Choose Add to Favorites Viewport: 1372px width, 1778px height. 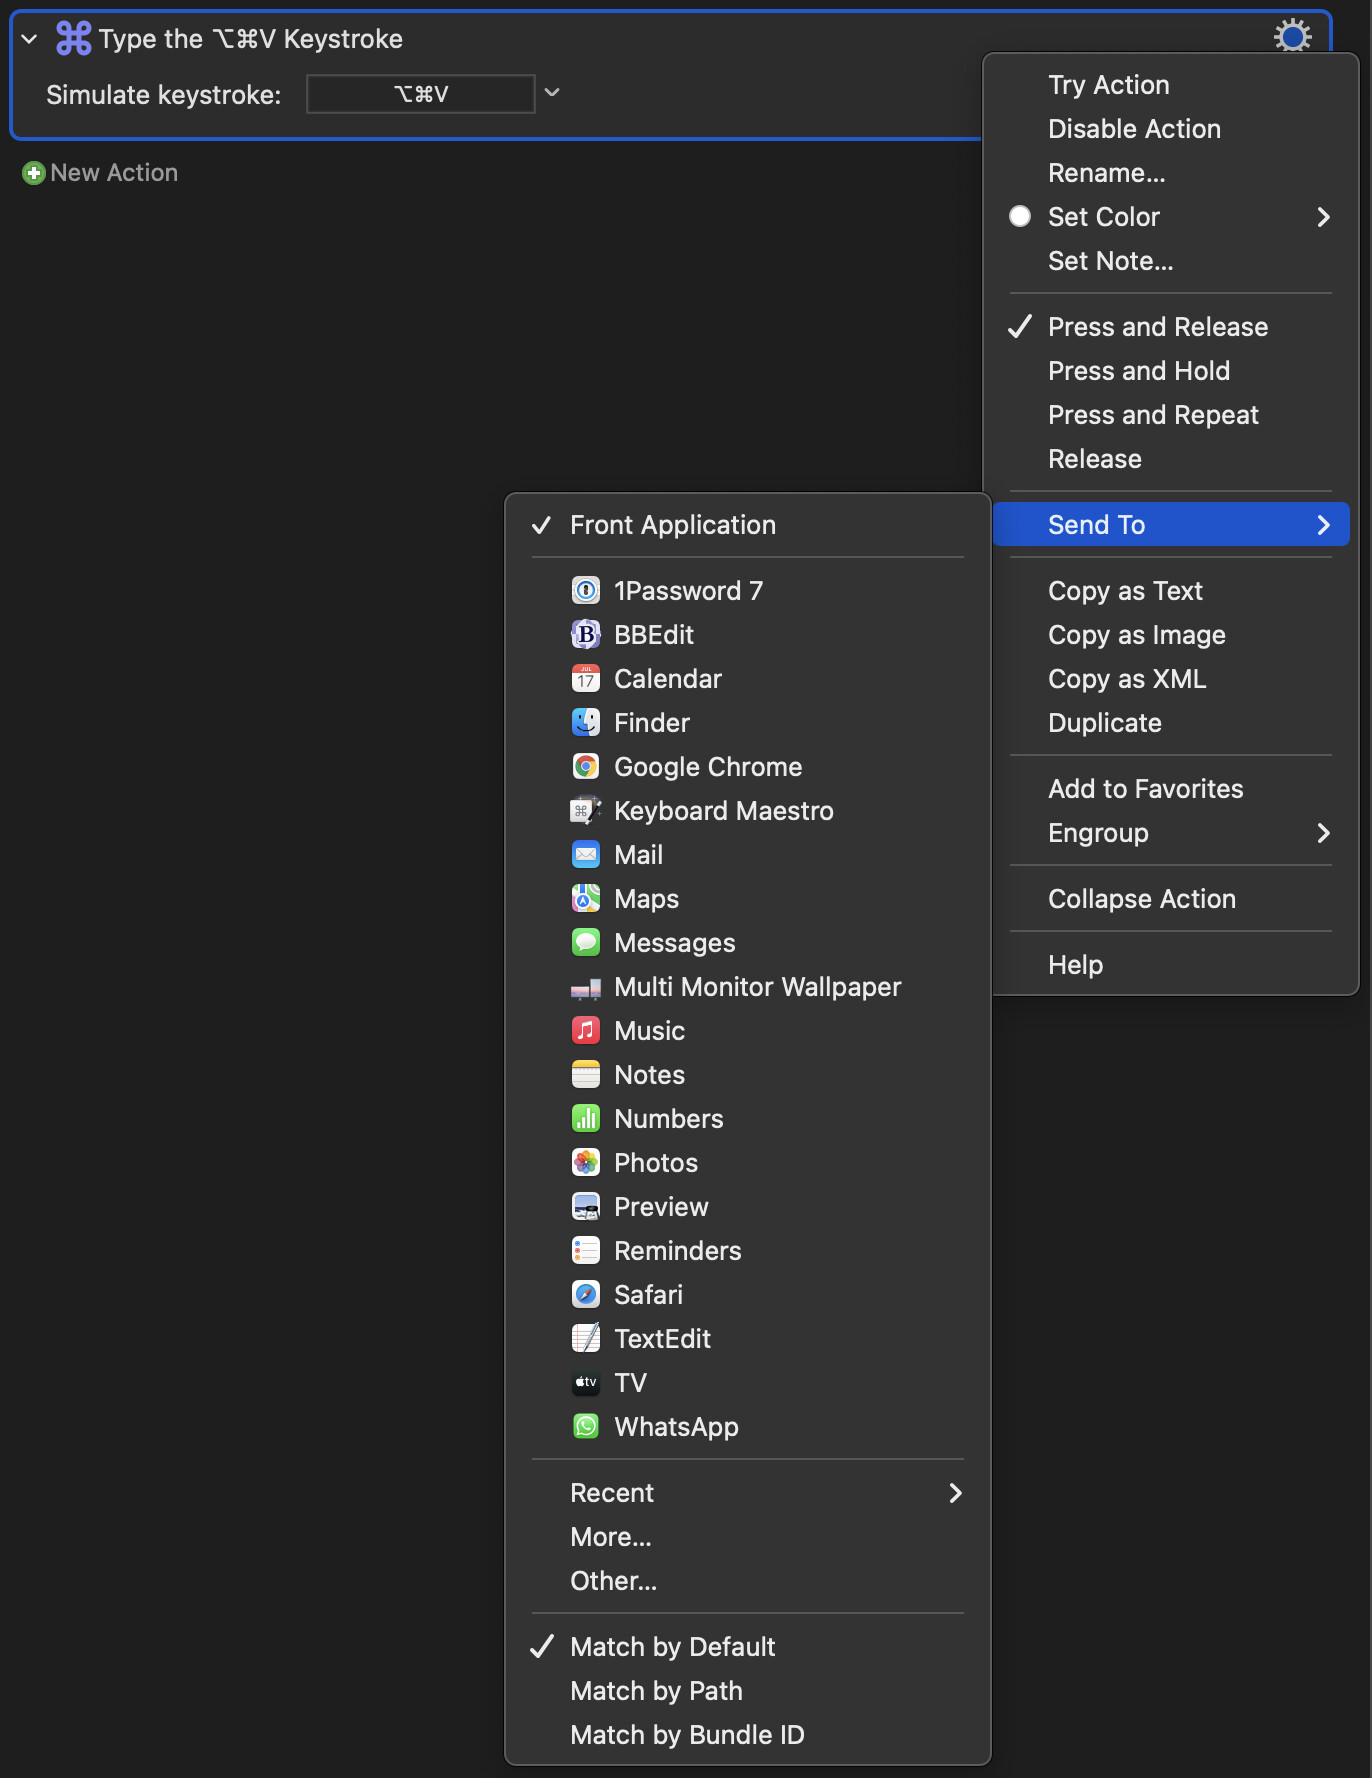point(1171,789)
